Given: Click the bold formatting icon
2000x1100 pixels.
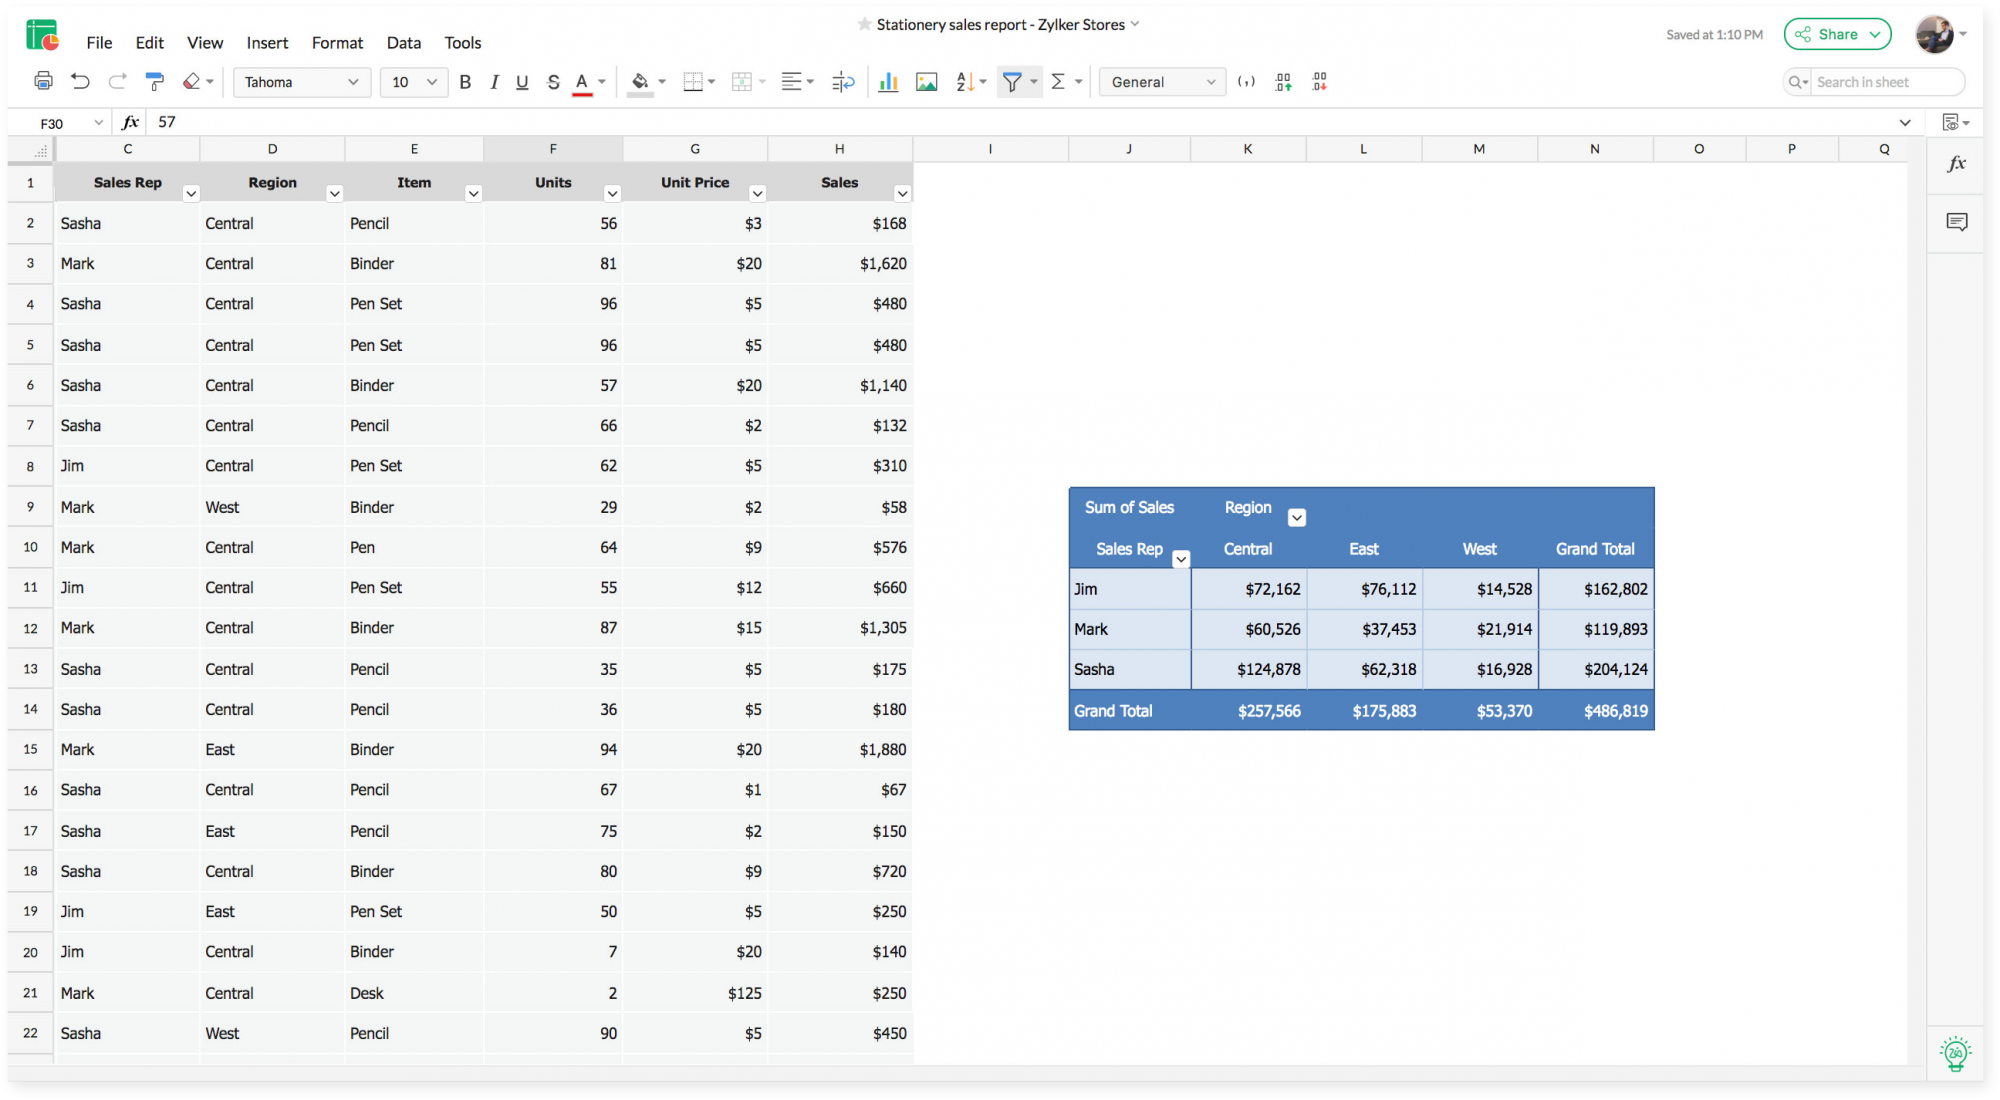Looking at the screenshot, I should tap(466, 83).
